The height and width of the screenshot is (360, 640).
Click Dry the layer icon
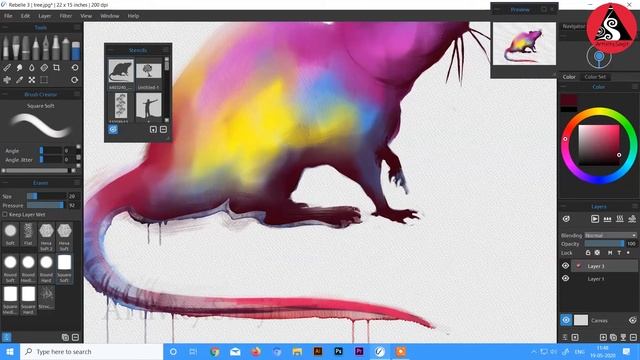620,219
